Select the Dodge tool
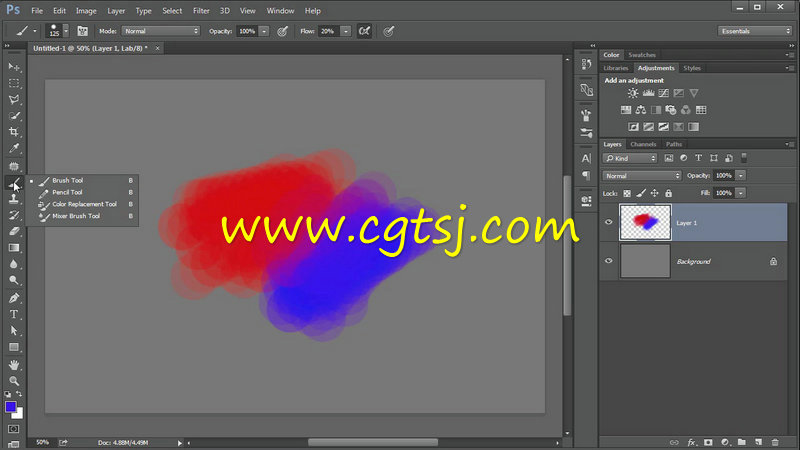Screen dimensions: 800x450 (x=14, y=280)
